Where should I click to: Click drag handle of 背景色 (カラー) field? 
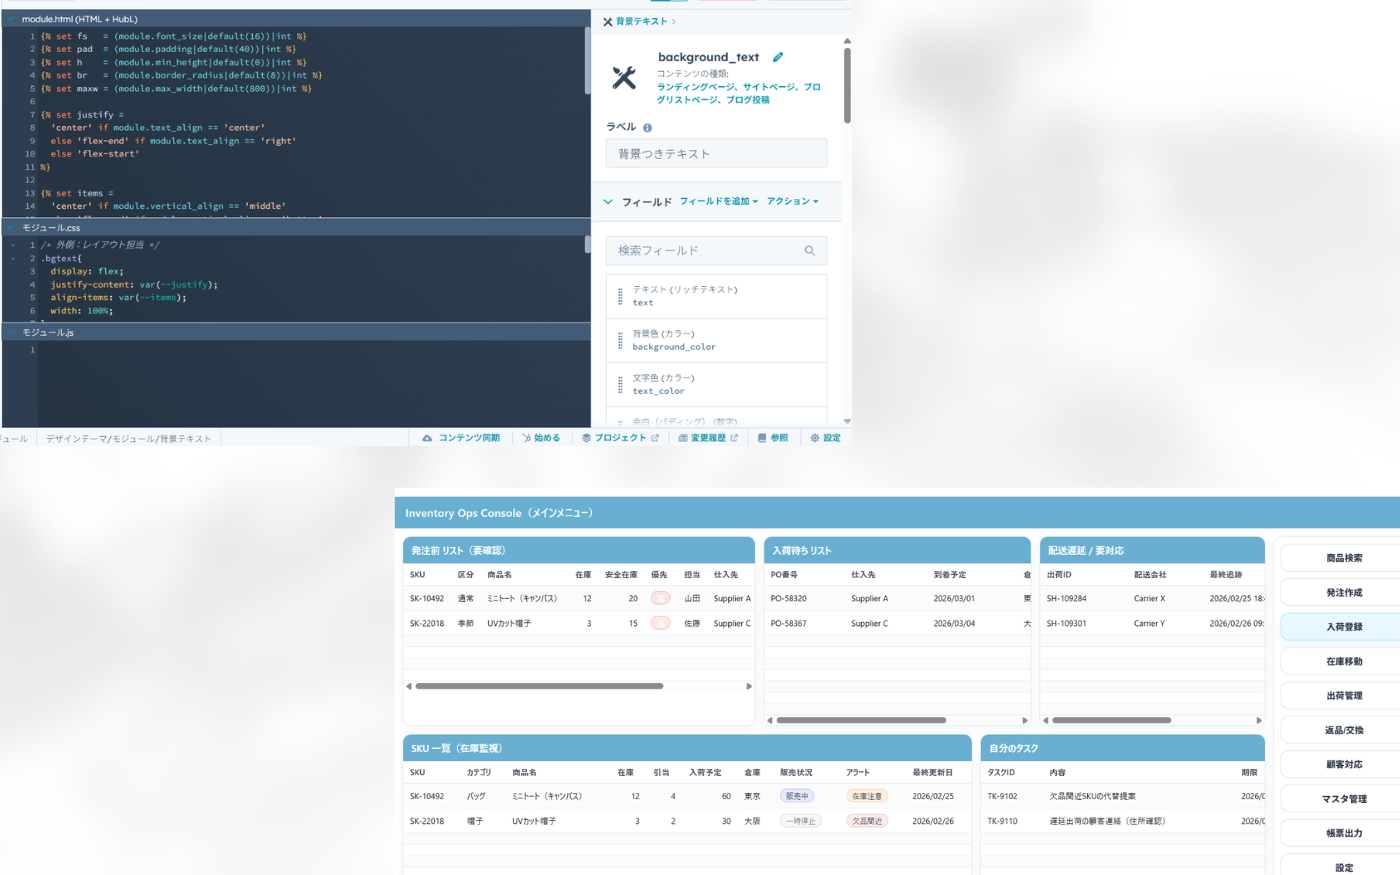(x=620, y=341)
